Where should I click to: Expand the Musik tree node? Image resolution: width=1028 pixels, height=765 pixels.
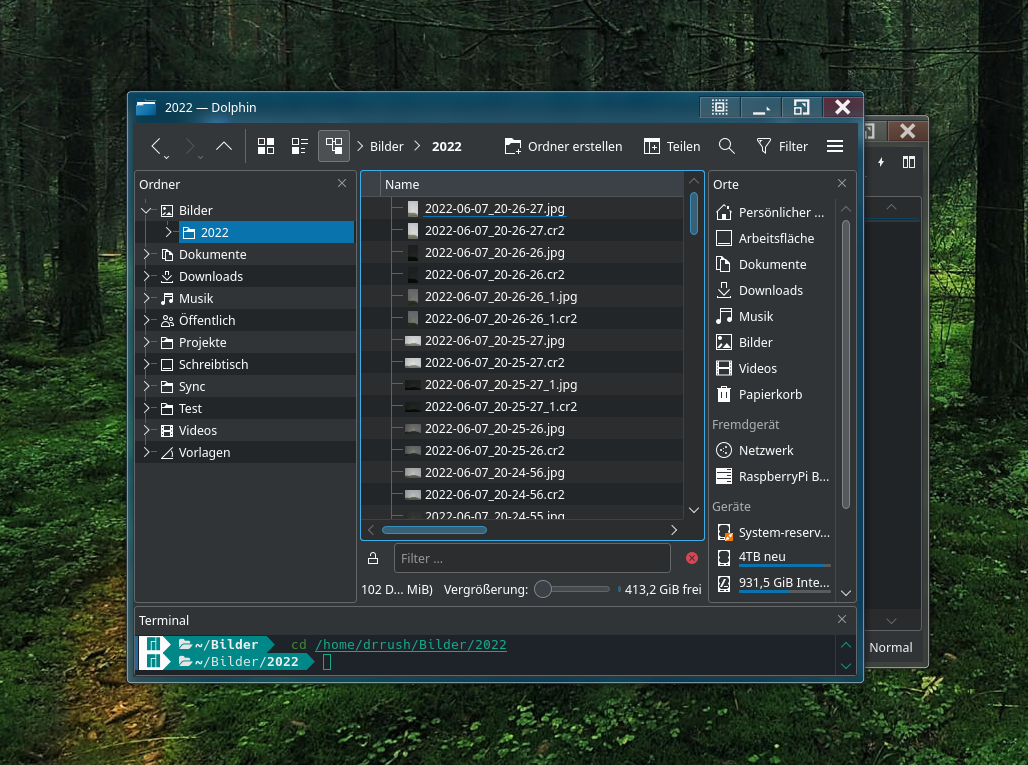(146, 298)
